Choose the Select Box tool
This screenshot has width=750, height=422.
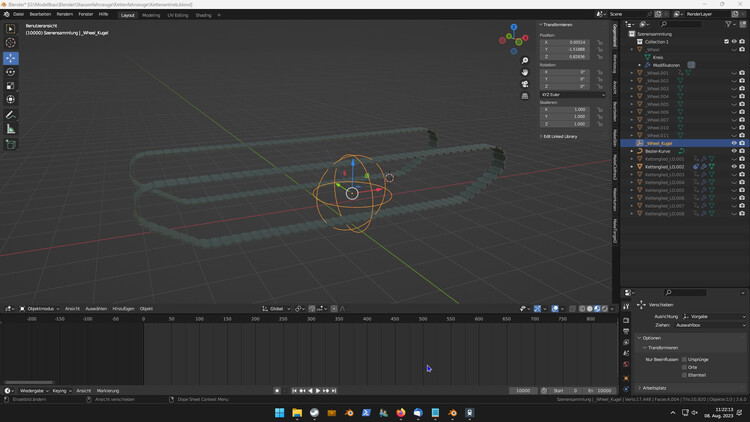11,29
